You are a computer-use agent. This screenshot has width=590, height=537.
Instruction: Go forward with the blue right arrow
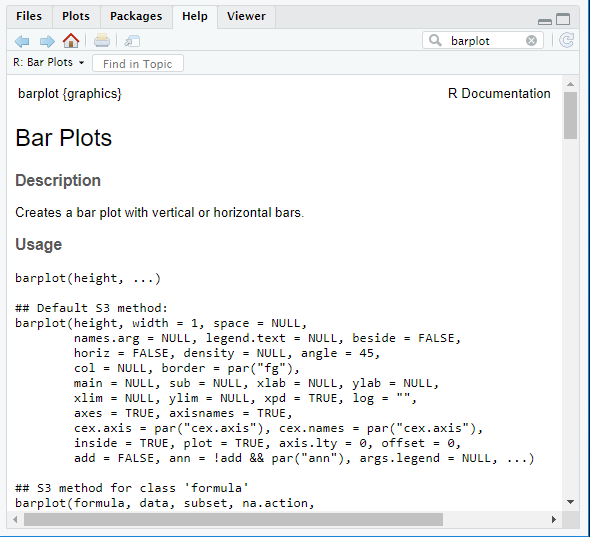(47, 41)
